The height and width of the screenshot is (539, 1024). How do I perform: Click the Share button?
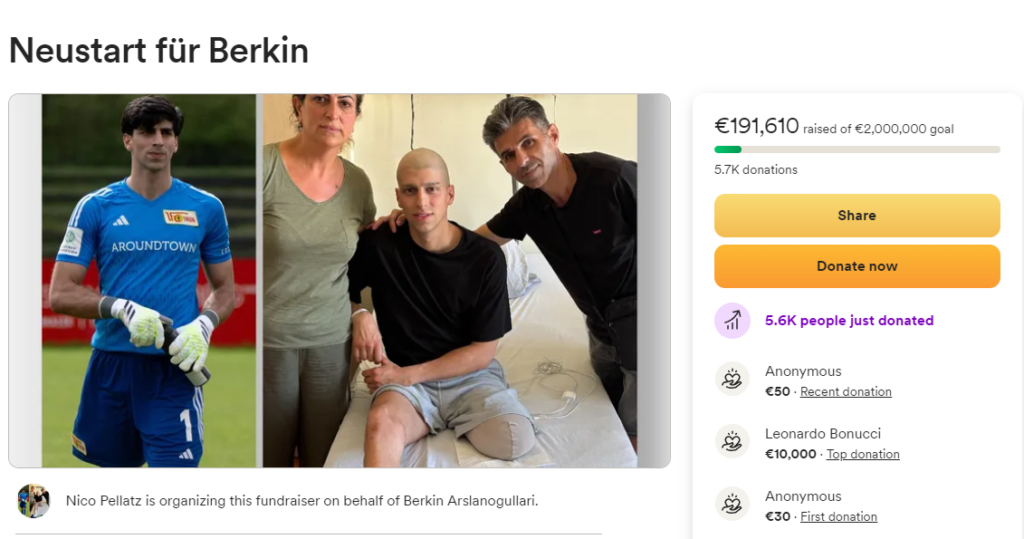point(857,216)
